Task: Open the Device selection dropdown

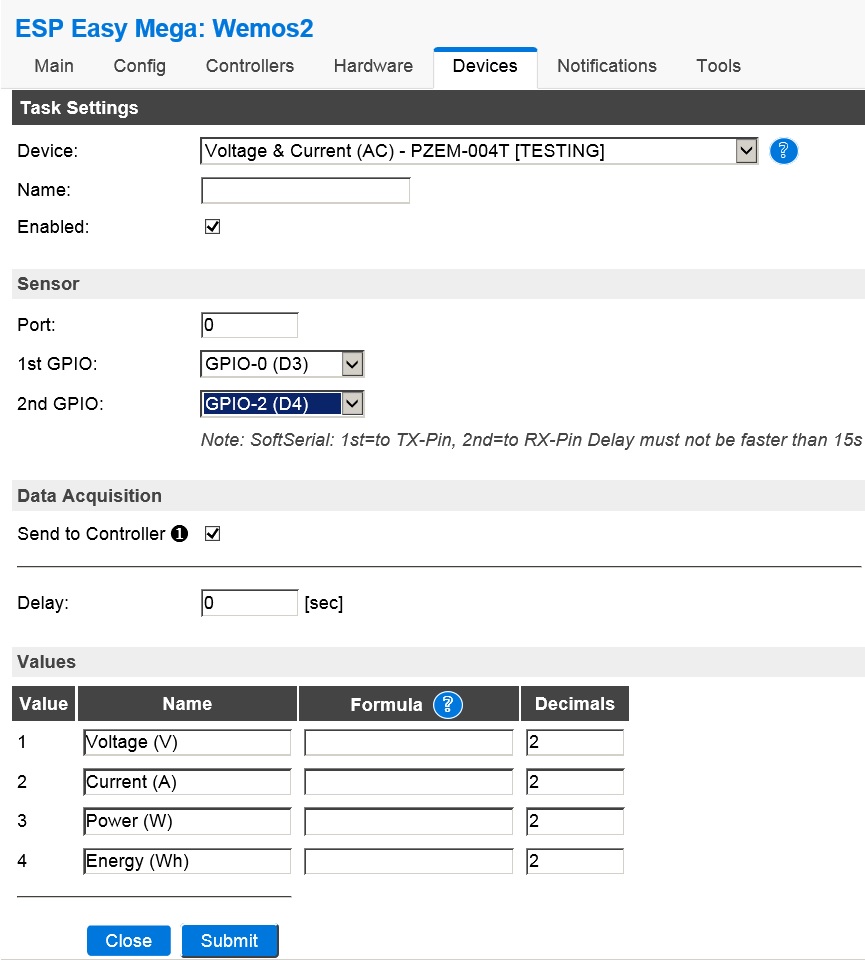Action: 479,151
